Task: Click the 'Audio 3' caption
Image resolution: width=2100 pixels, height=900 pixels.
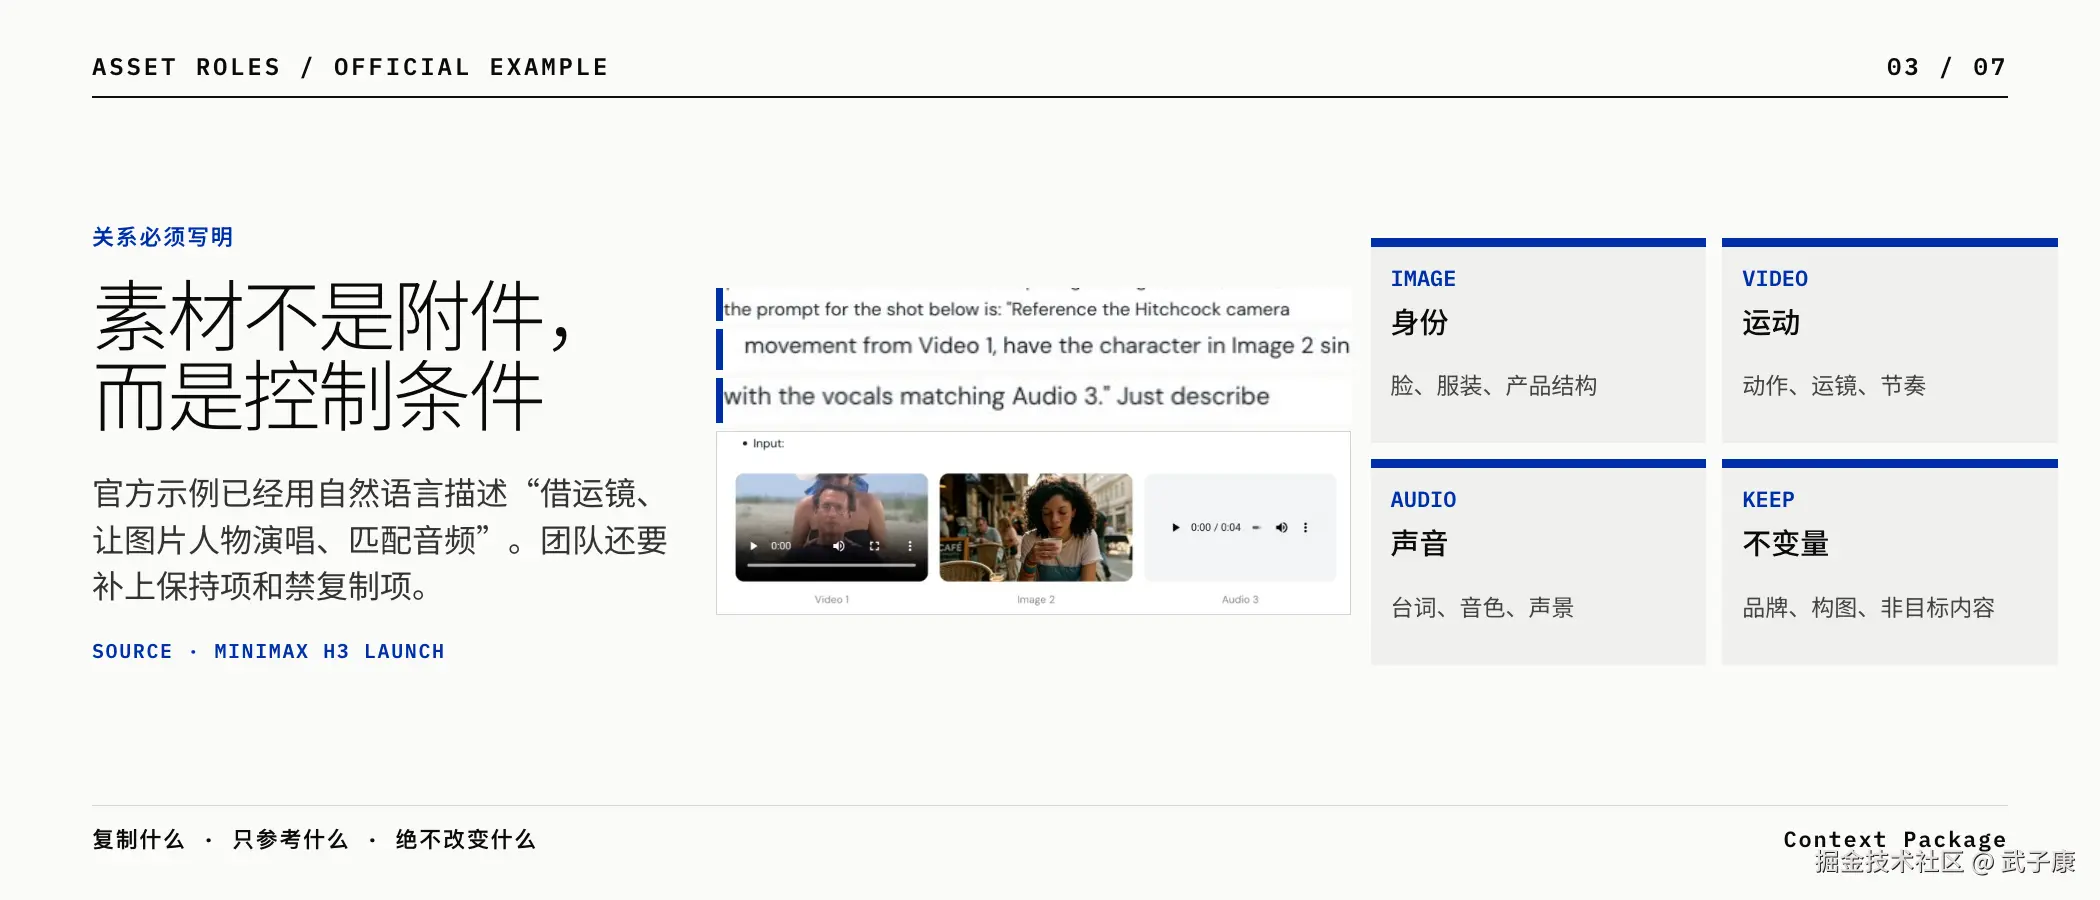Action: (1240, 599)
